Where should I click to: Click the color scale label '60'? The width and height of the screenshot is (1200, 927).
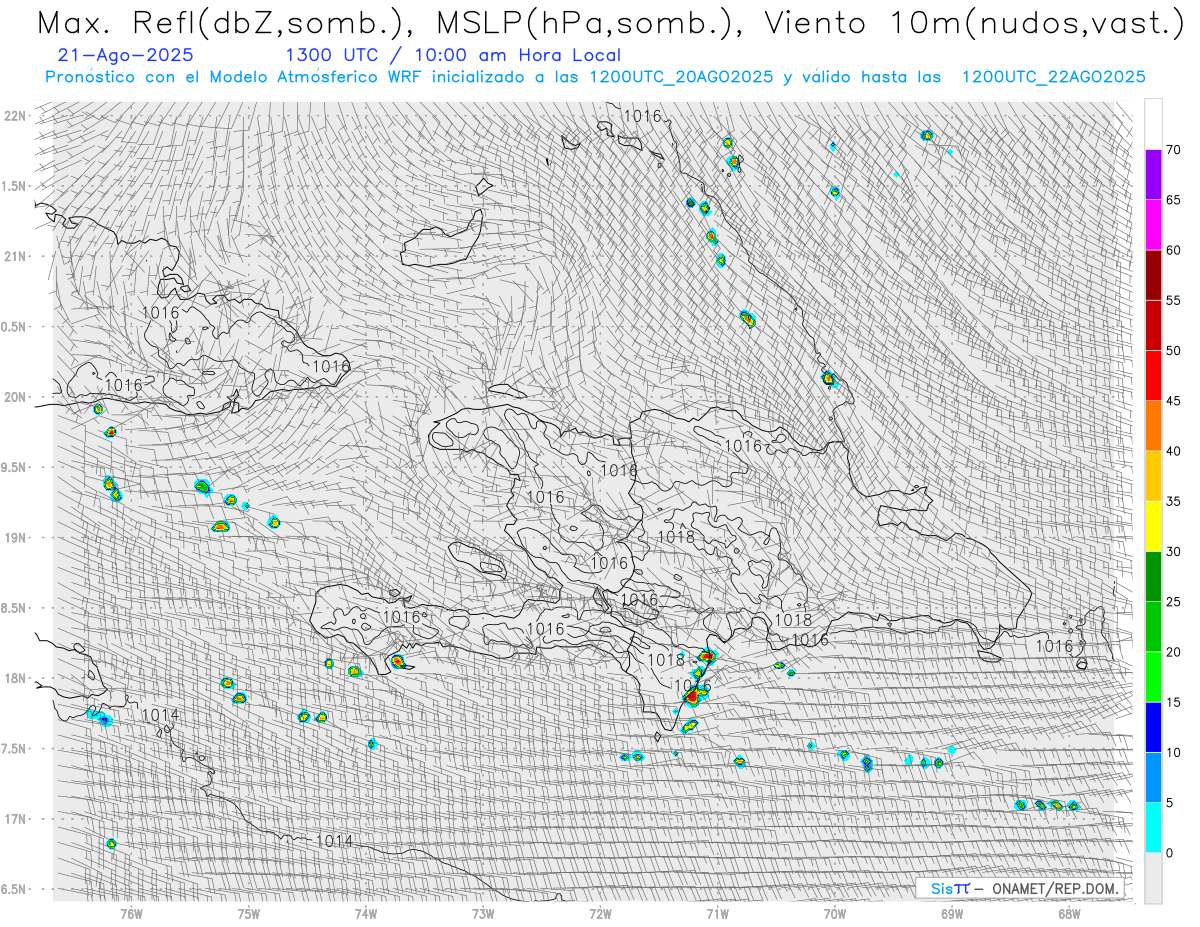click(1173, 250)
